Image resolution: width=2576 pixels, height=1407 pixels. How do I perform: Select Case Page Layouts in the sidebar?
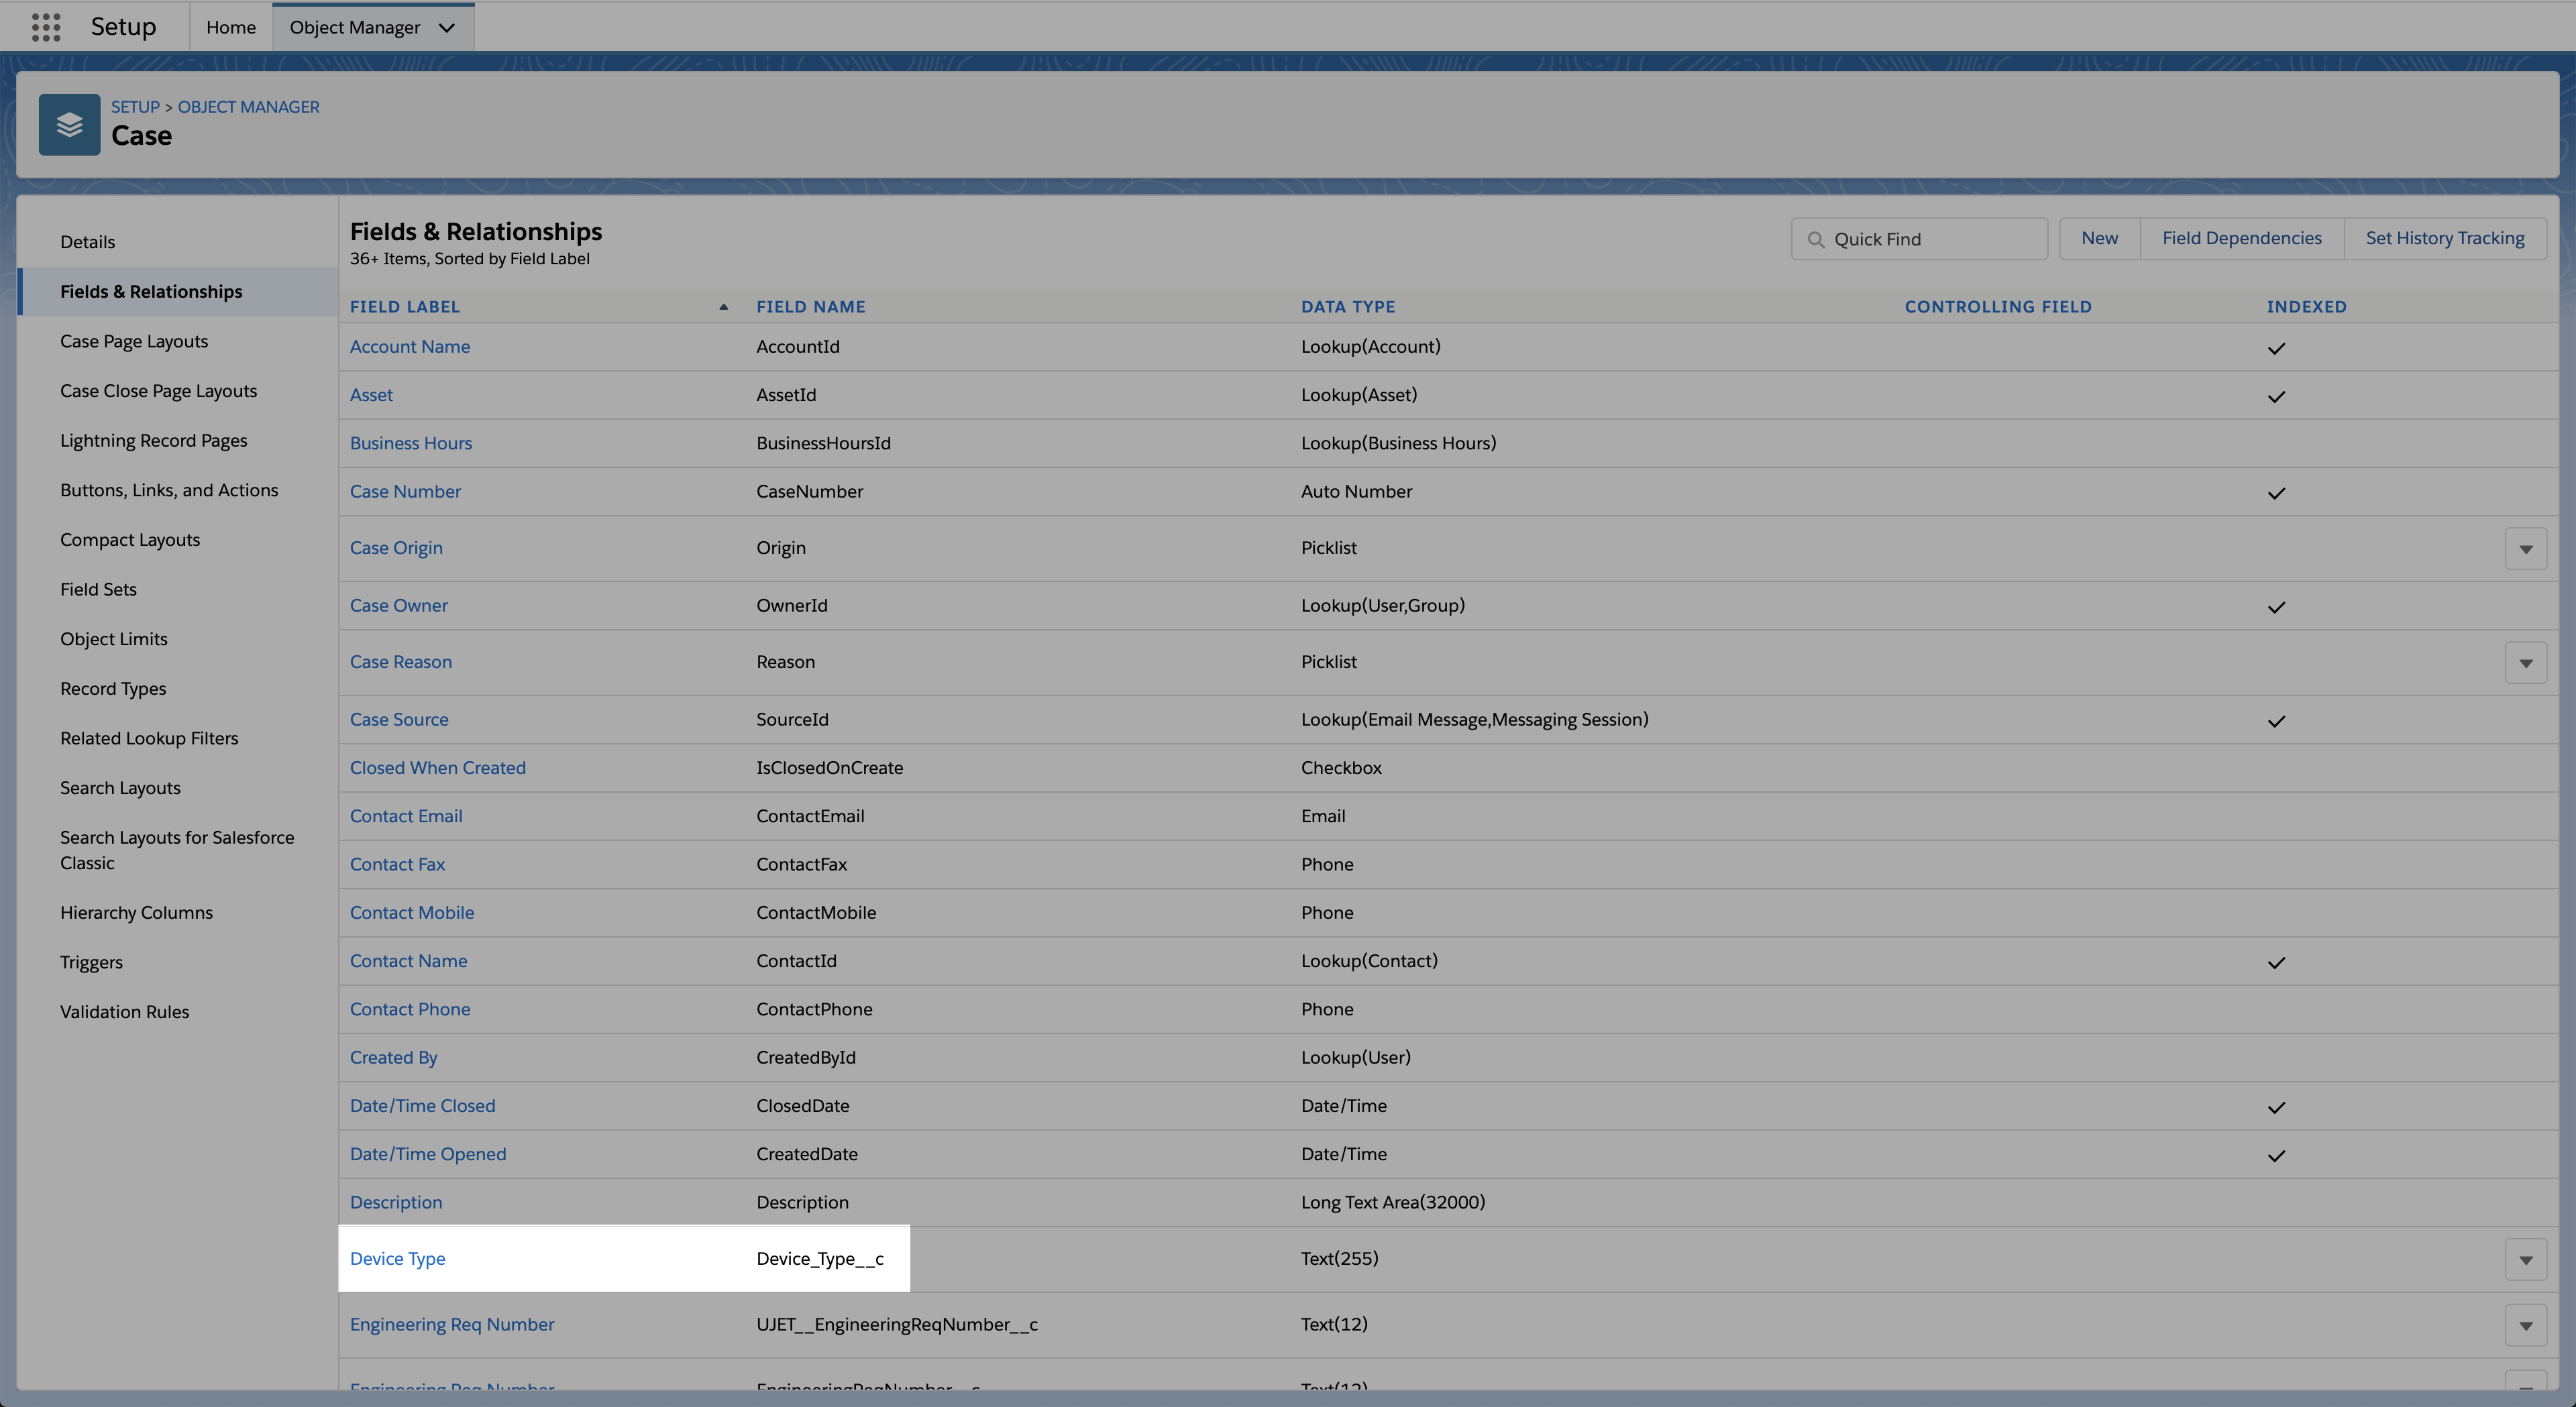click(134, 341)
